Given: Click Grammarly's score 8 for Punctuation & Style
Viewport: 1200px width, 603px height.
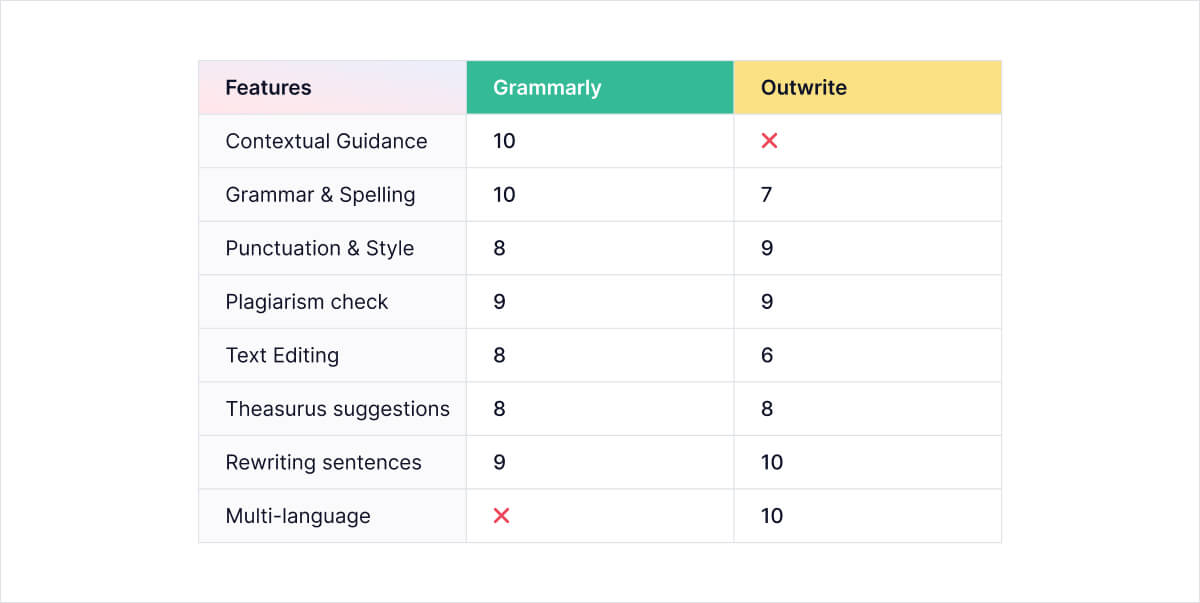Looking at the screenshot, I should coord(499,248).
